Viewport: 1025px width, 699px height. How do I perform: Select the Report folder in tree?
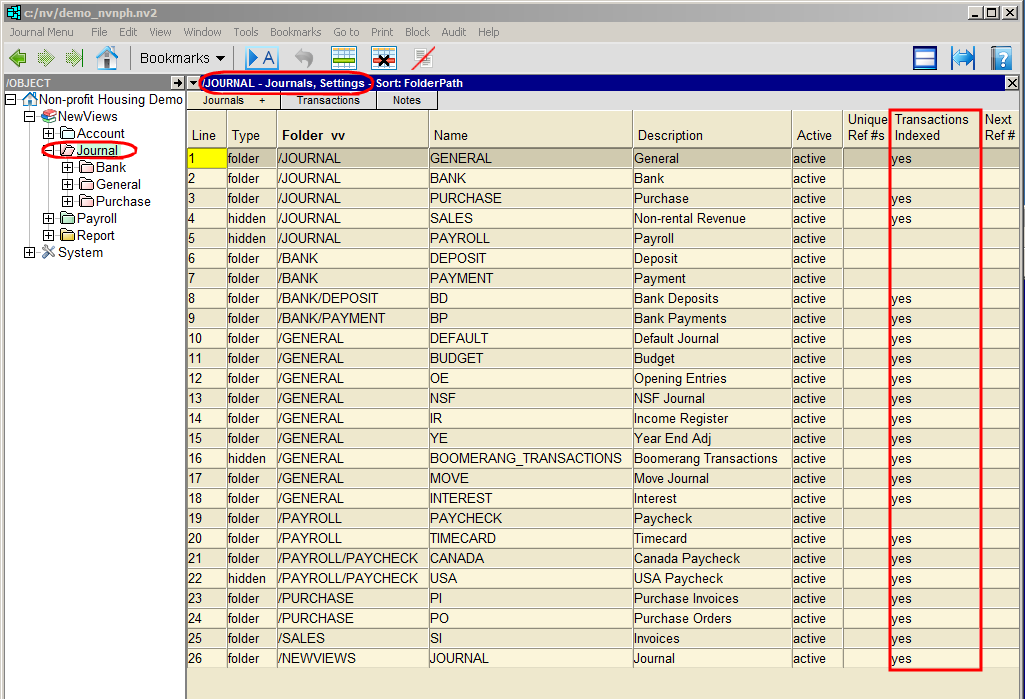[x=95, y=236]
